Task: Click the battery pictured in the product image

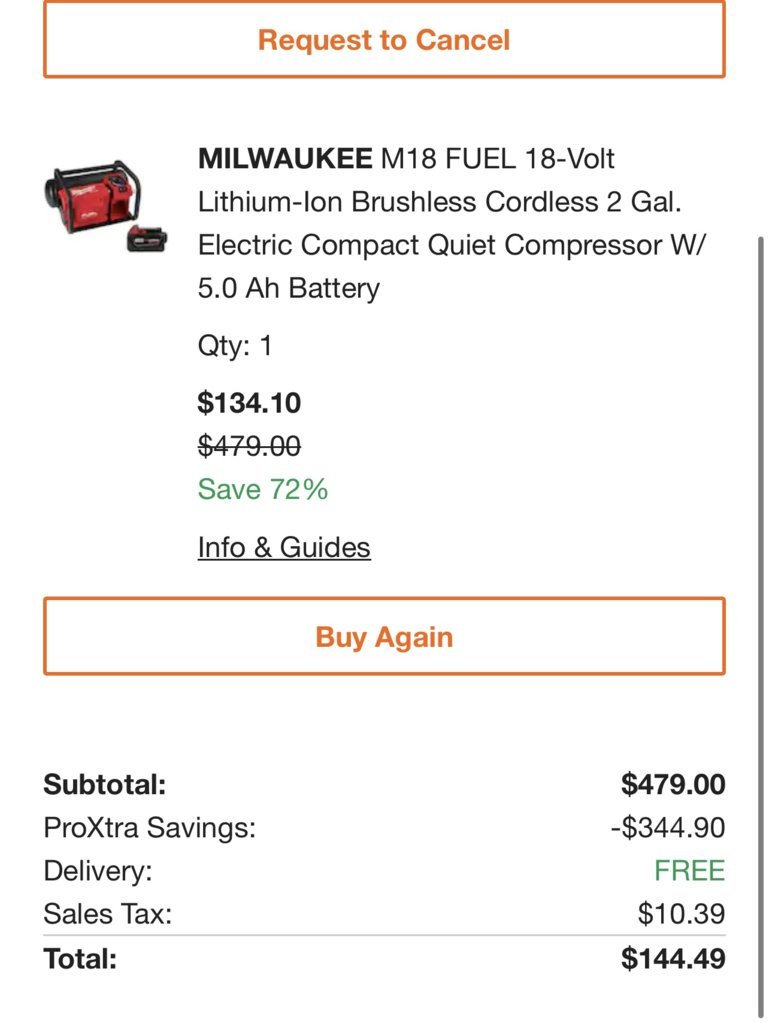Action: 147,239
